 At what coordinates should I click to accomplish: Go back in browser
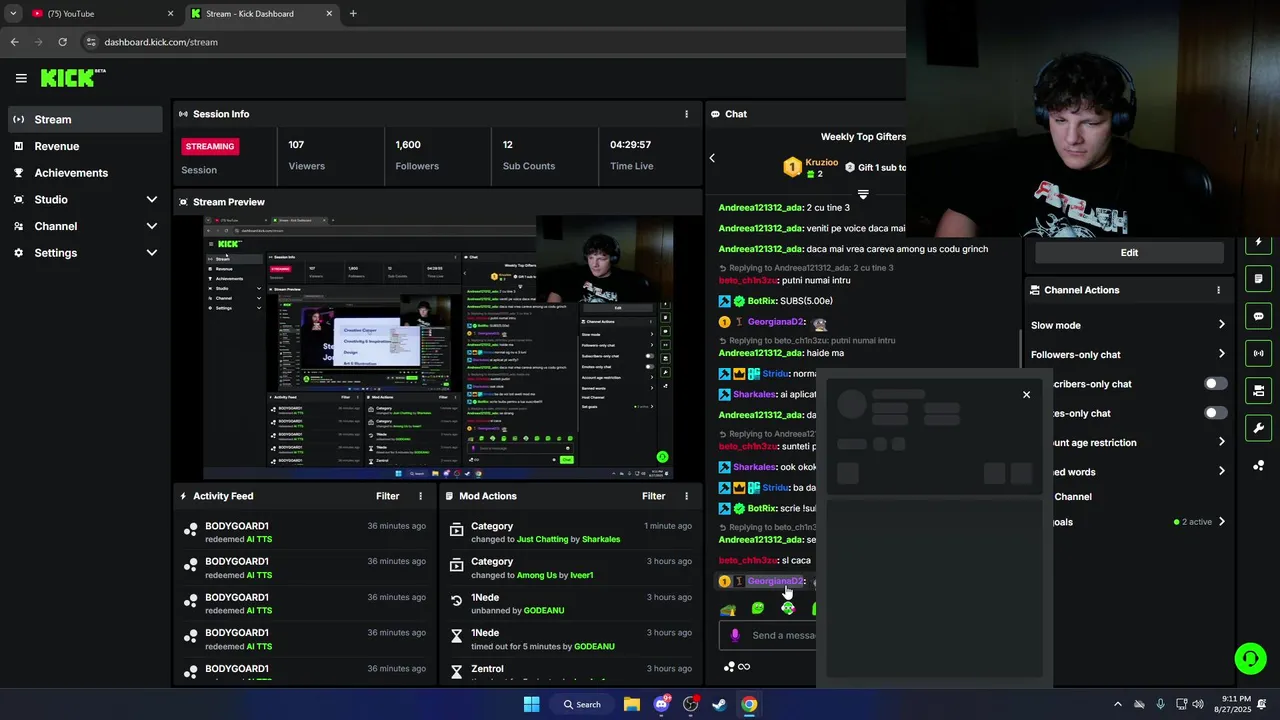point(14,42)
